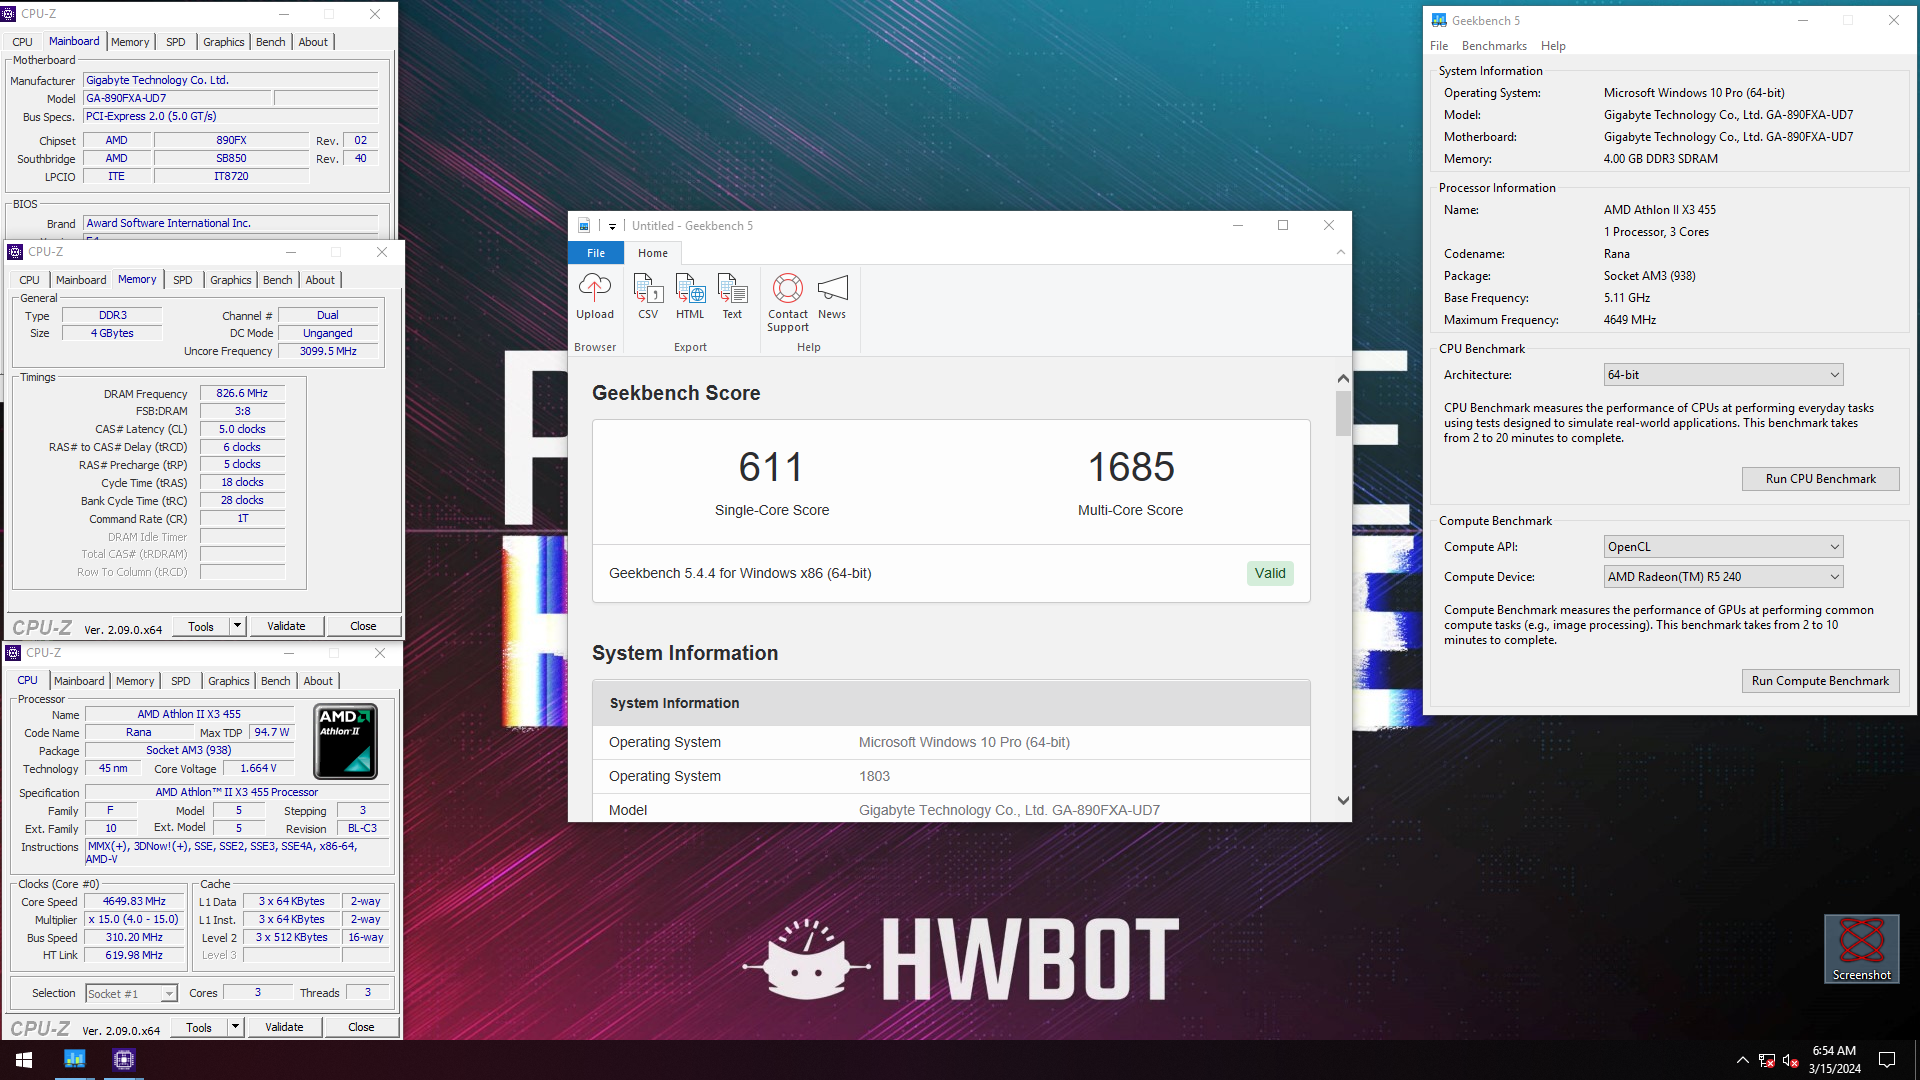
Task: Click the Geekbench 5 window app icon
Action: (1439, 20)
